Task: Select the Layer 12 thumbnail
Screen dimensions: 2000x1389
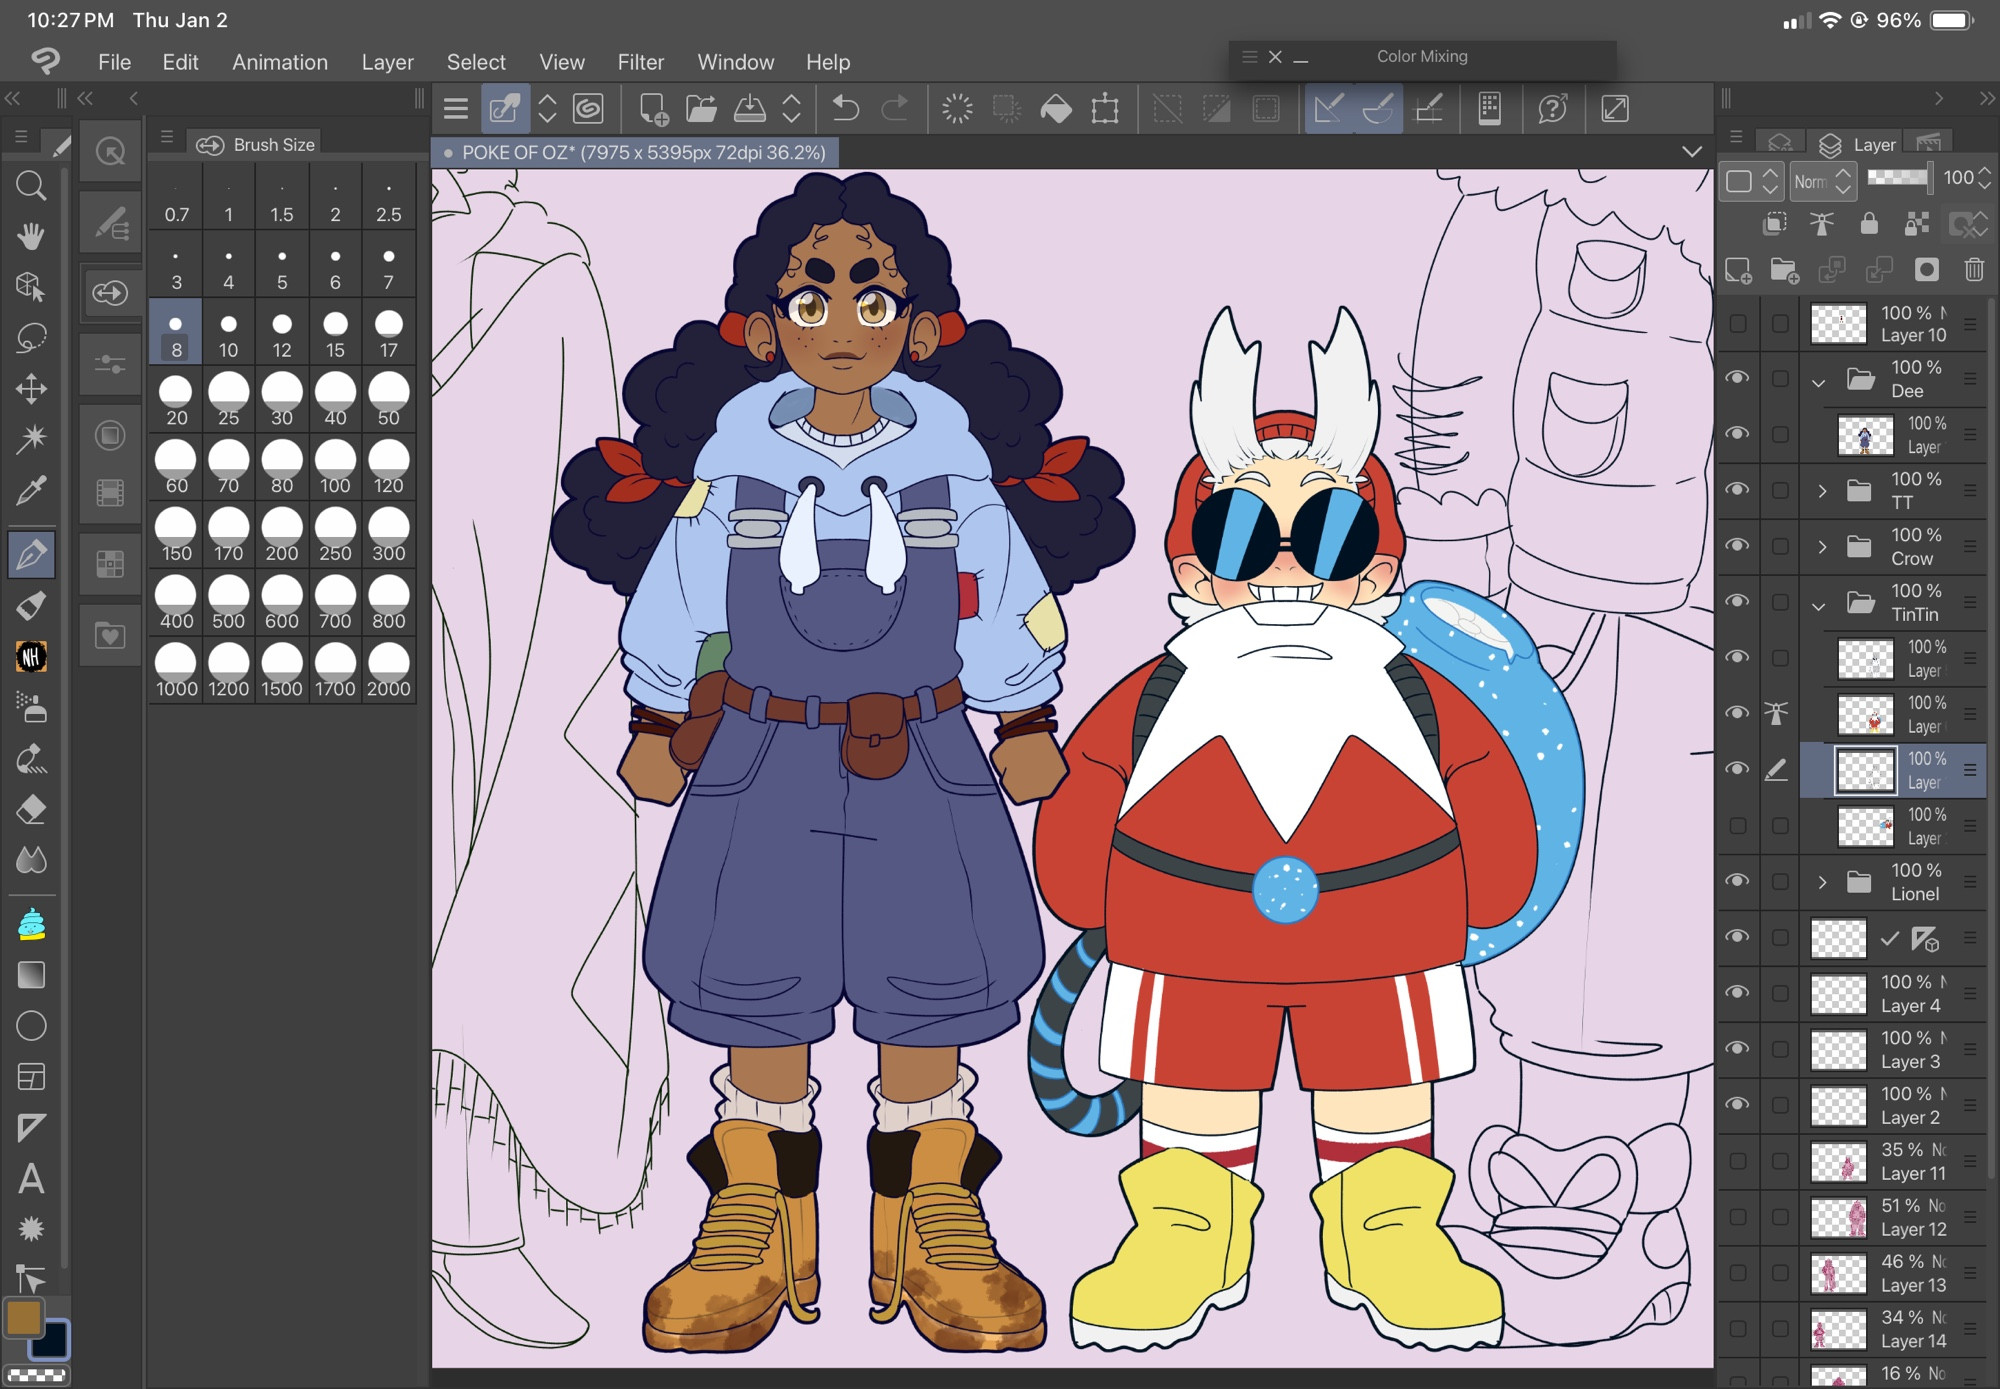Action: point(1839,1217)
